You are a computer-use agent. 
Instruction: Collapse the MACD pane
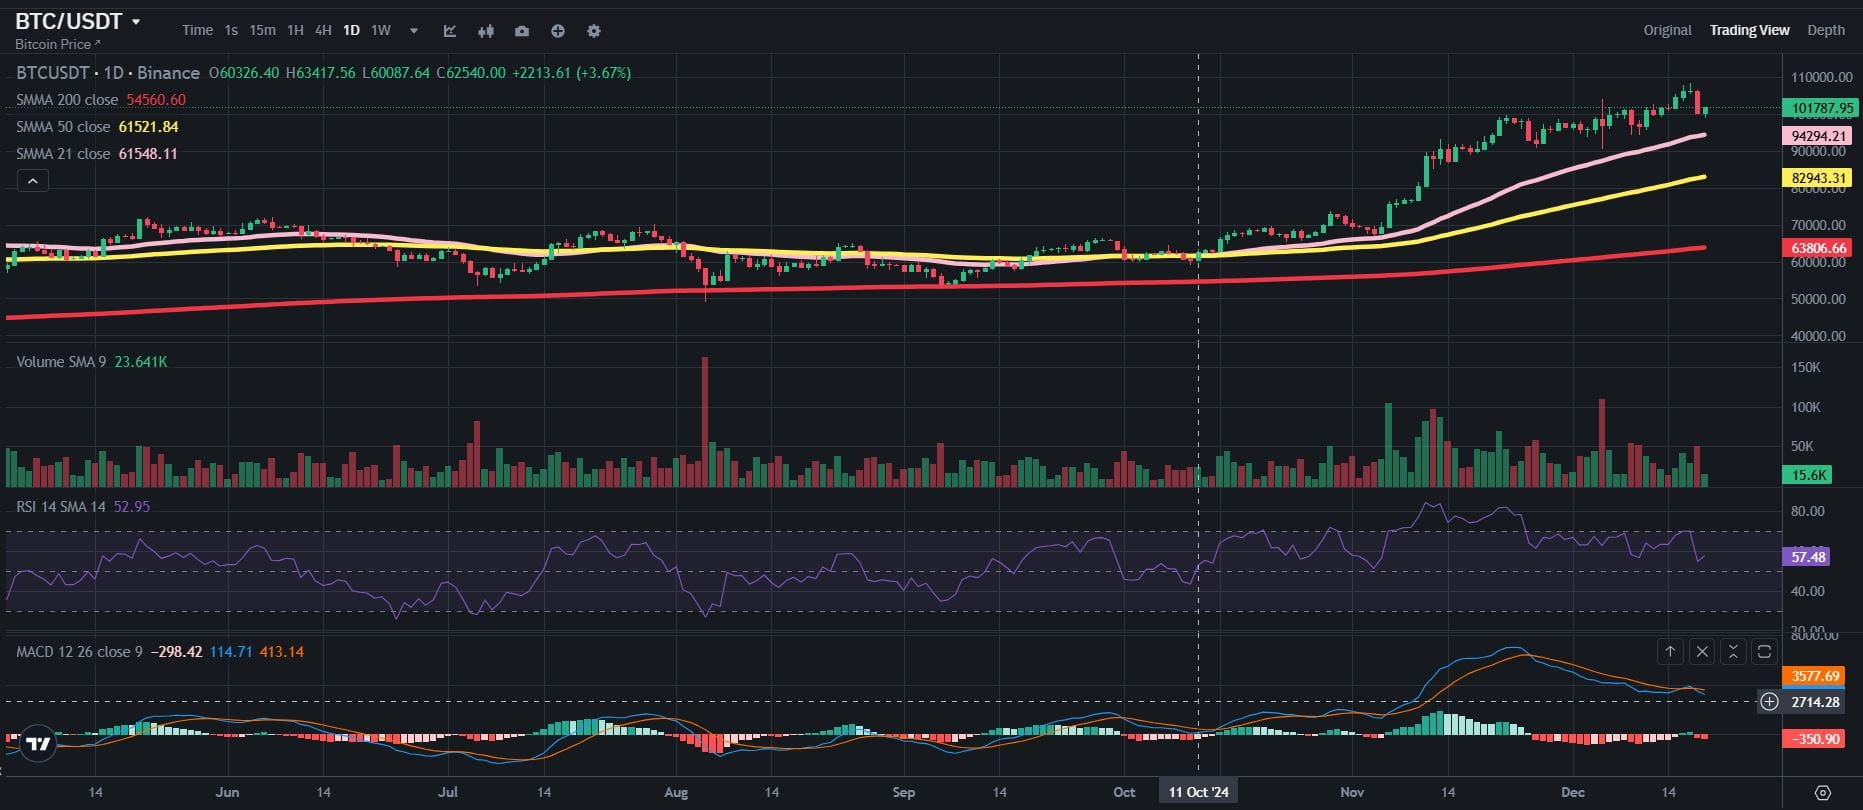(x=1733, y=652)
